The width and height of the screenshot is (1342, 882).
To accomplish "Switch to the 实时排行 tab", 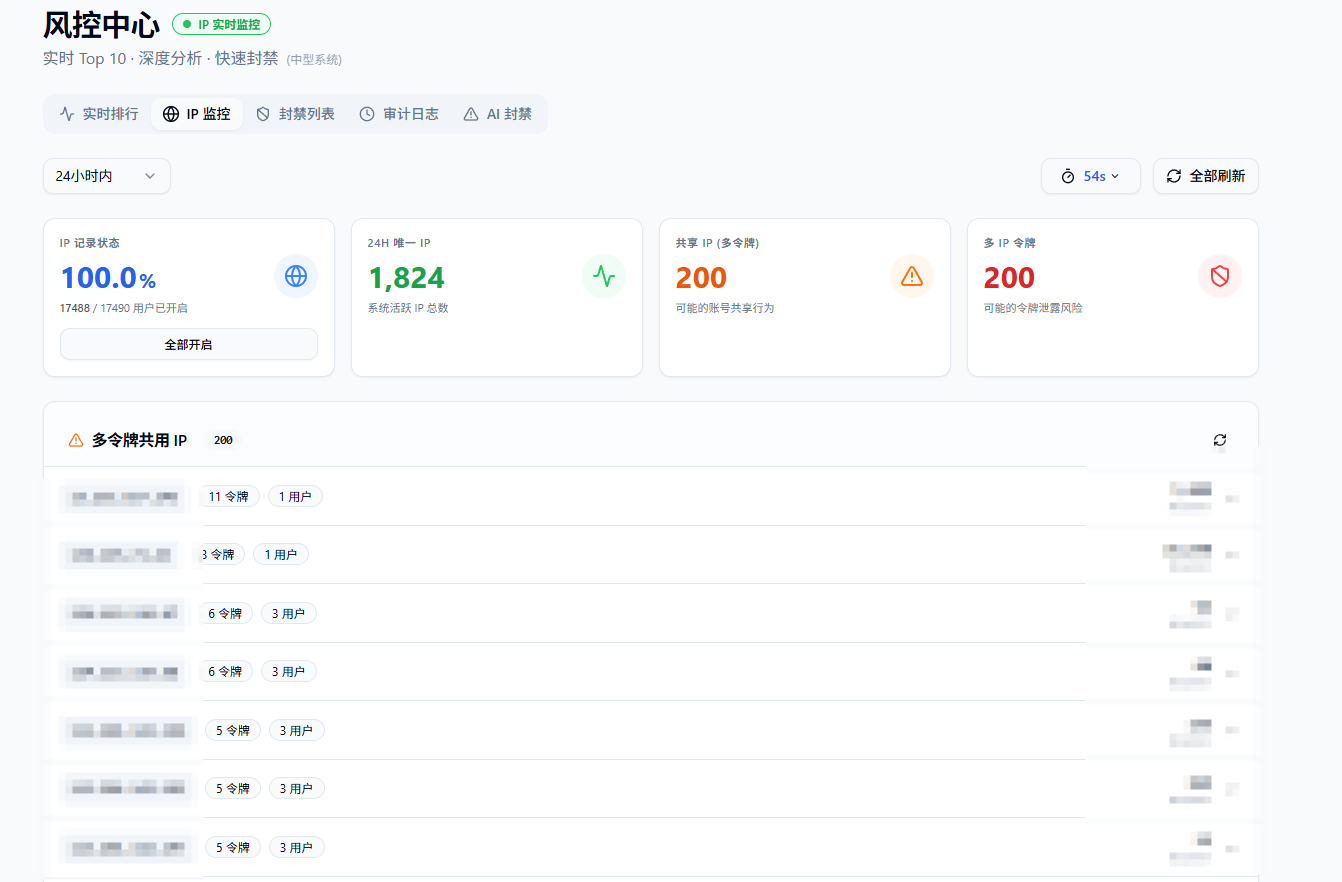I will (98, 114).
